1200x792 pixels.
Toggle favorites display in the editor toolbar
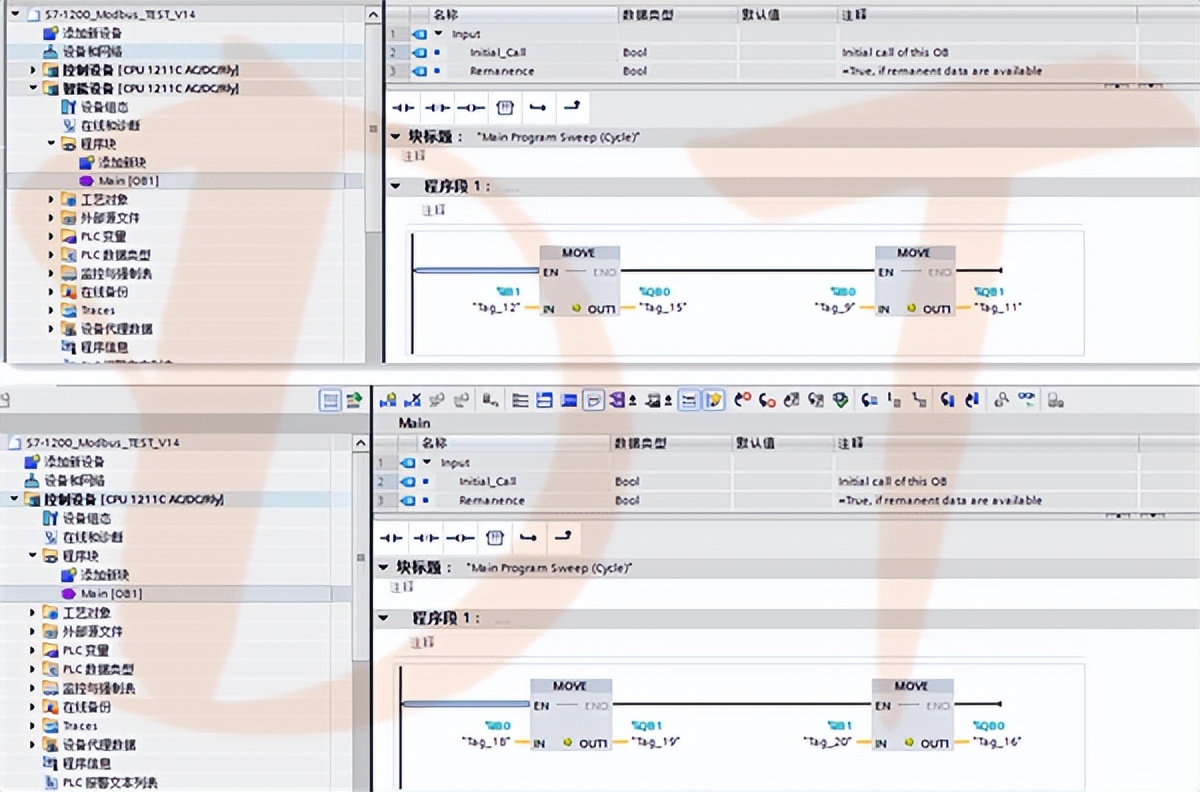pyautogui.click(x=713, y=401)
